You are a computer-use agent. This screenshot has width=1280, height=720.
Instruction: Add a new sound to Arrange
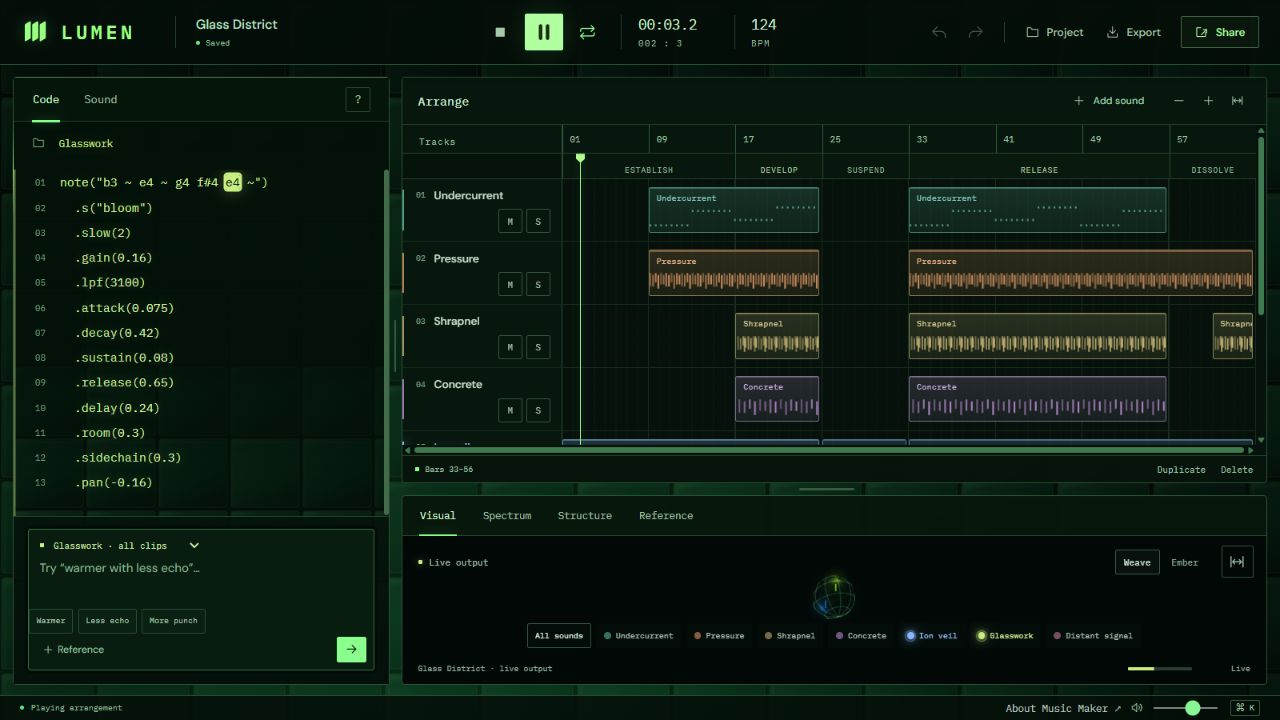coord(1109,101)
